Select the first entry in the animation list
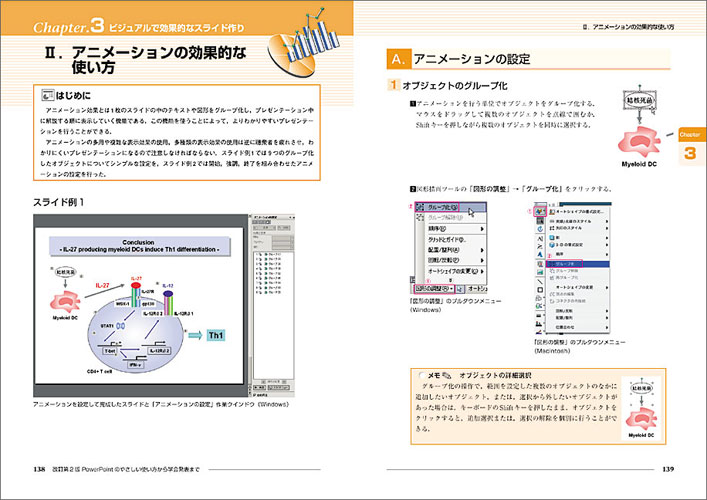 274,254
